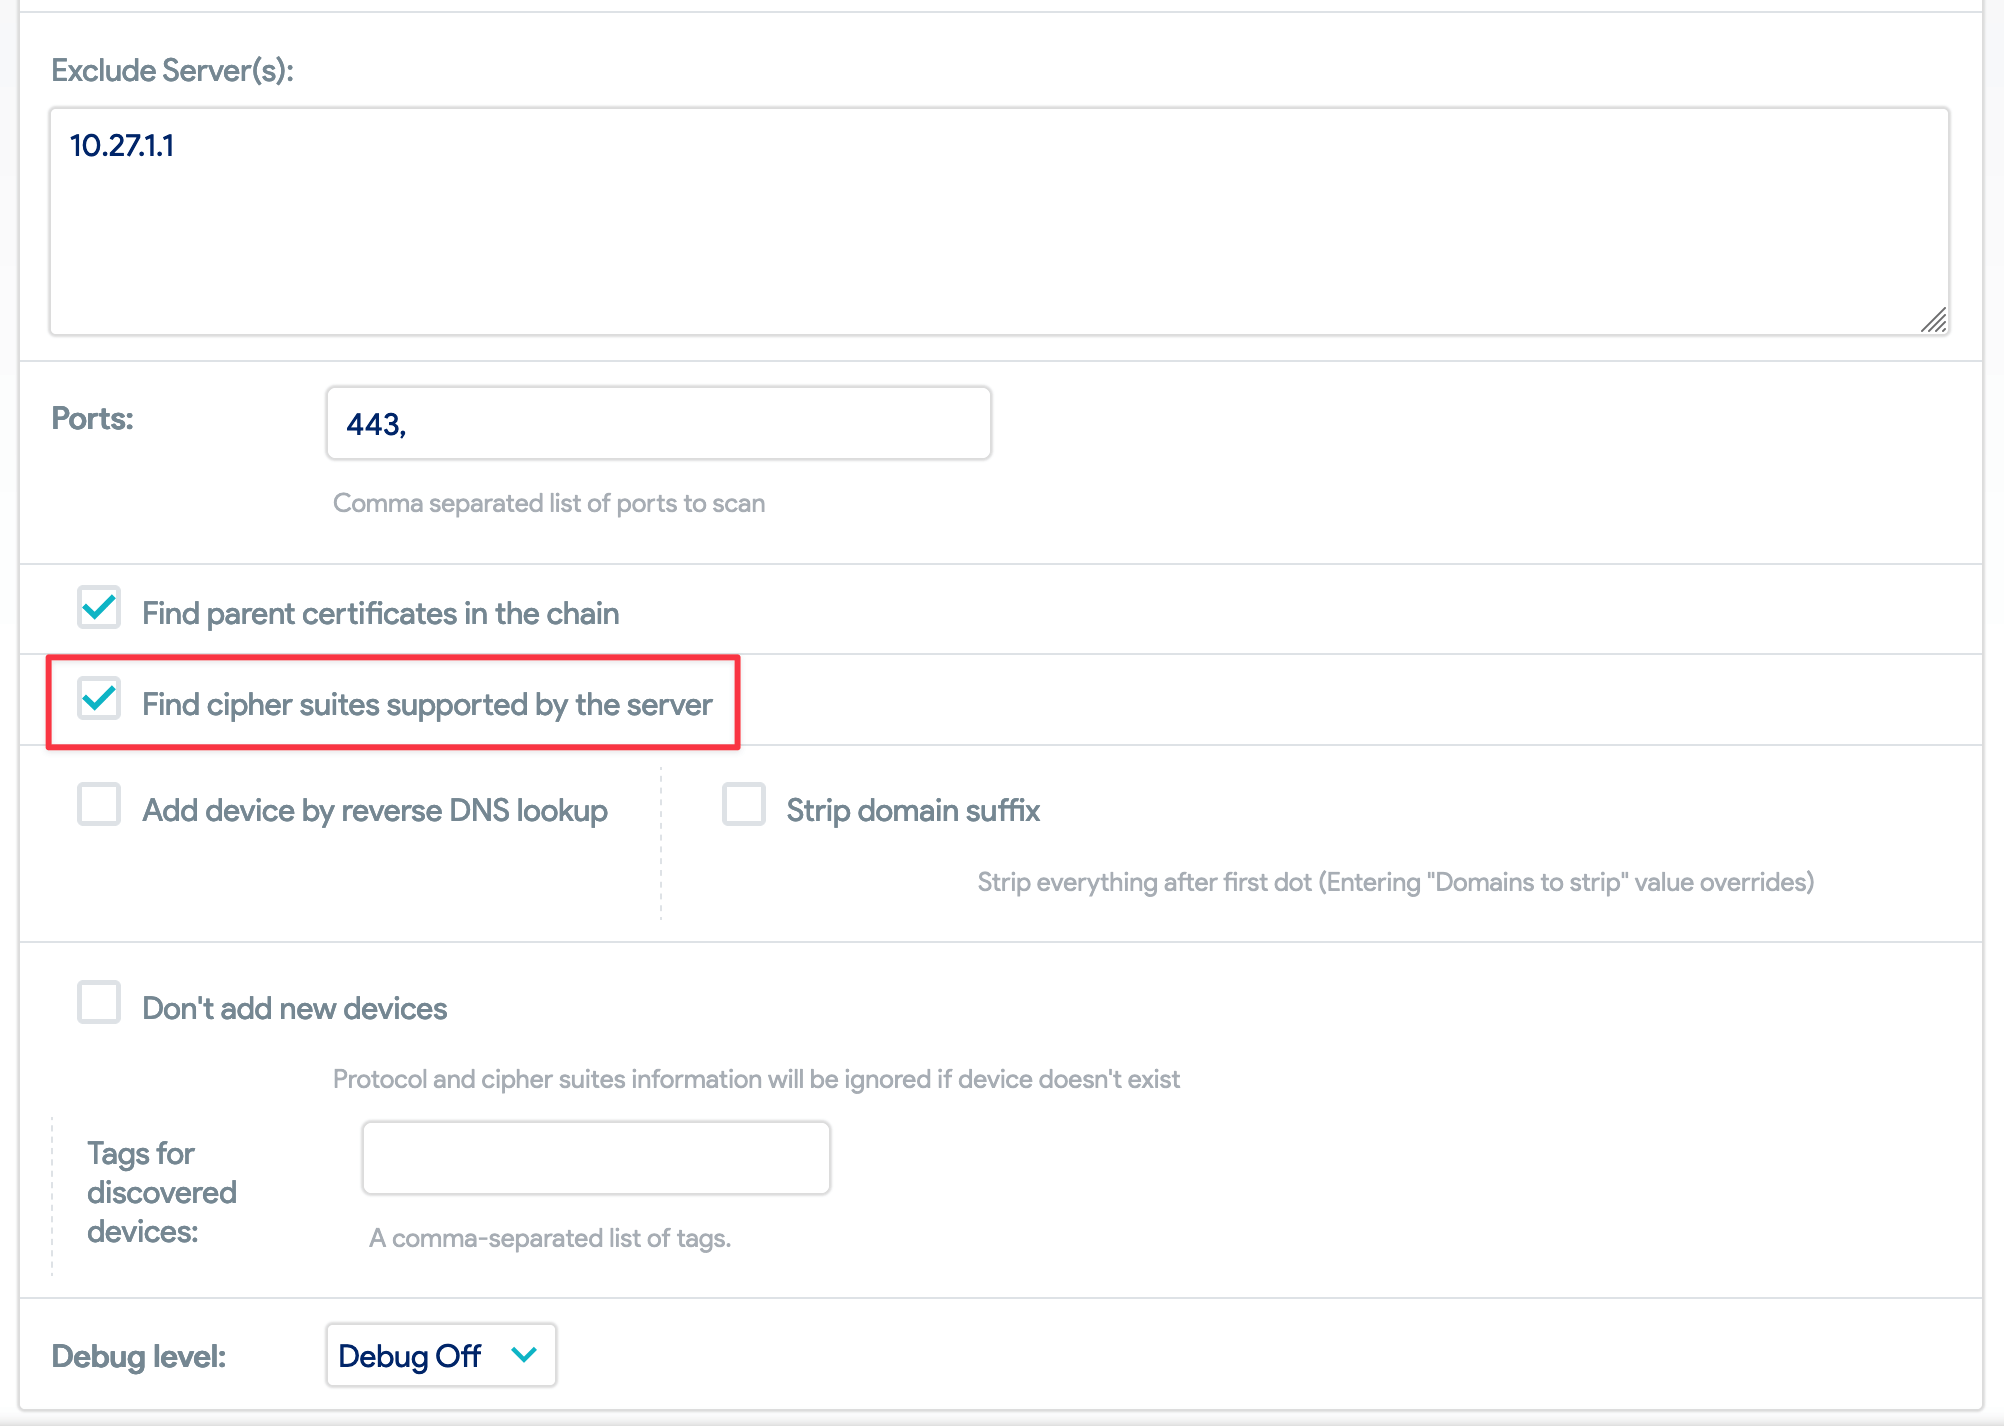Screen dimensions: 2004x1426
Task: Select the currently shown "Debug Off" value
Action: (x=410, y=1356)
